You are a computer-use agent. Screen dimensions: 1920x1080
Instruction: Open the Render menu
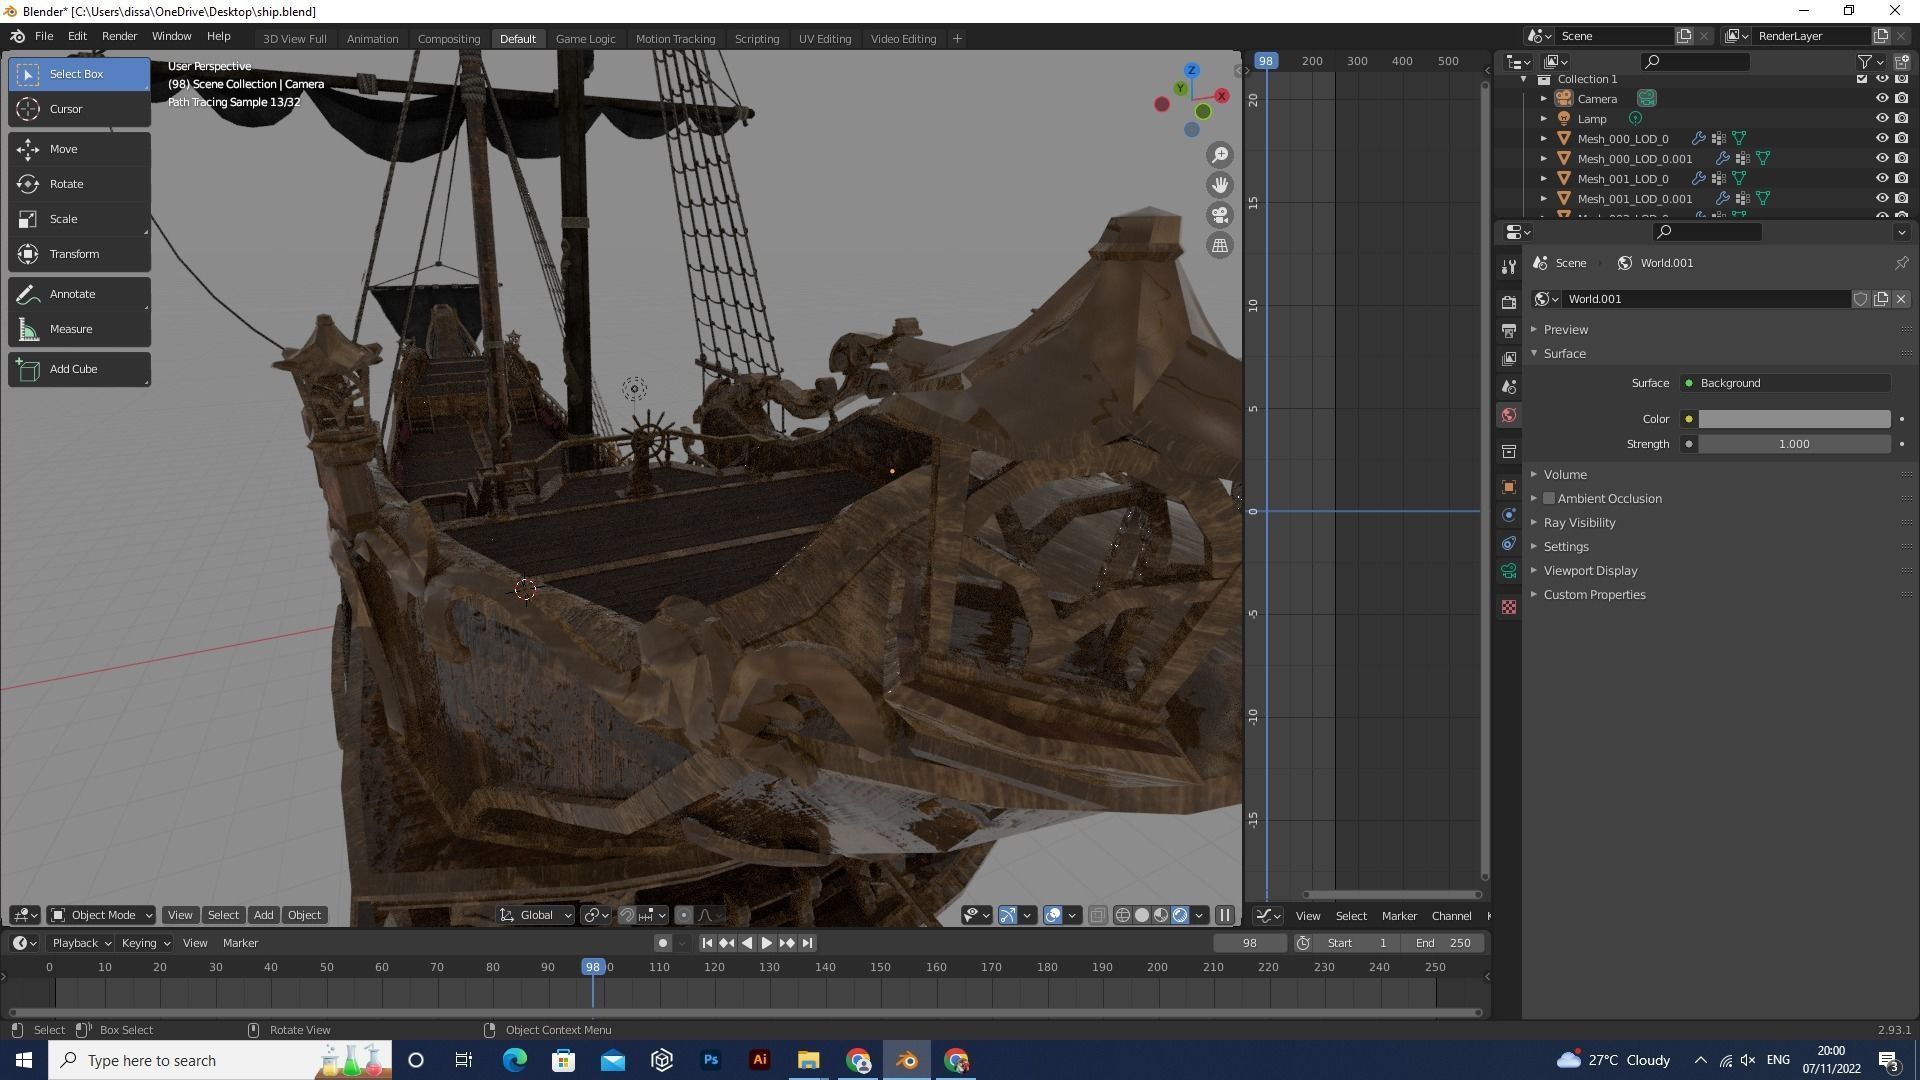click(119, 36)
